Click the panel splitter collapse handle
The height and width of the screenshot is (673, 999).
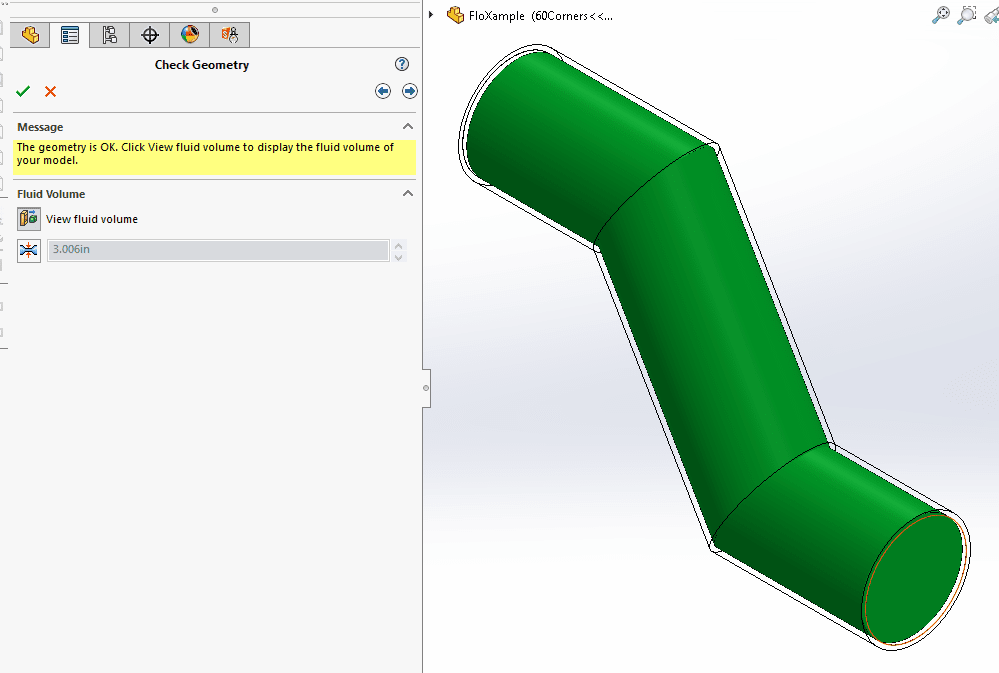426,387
